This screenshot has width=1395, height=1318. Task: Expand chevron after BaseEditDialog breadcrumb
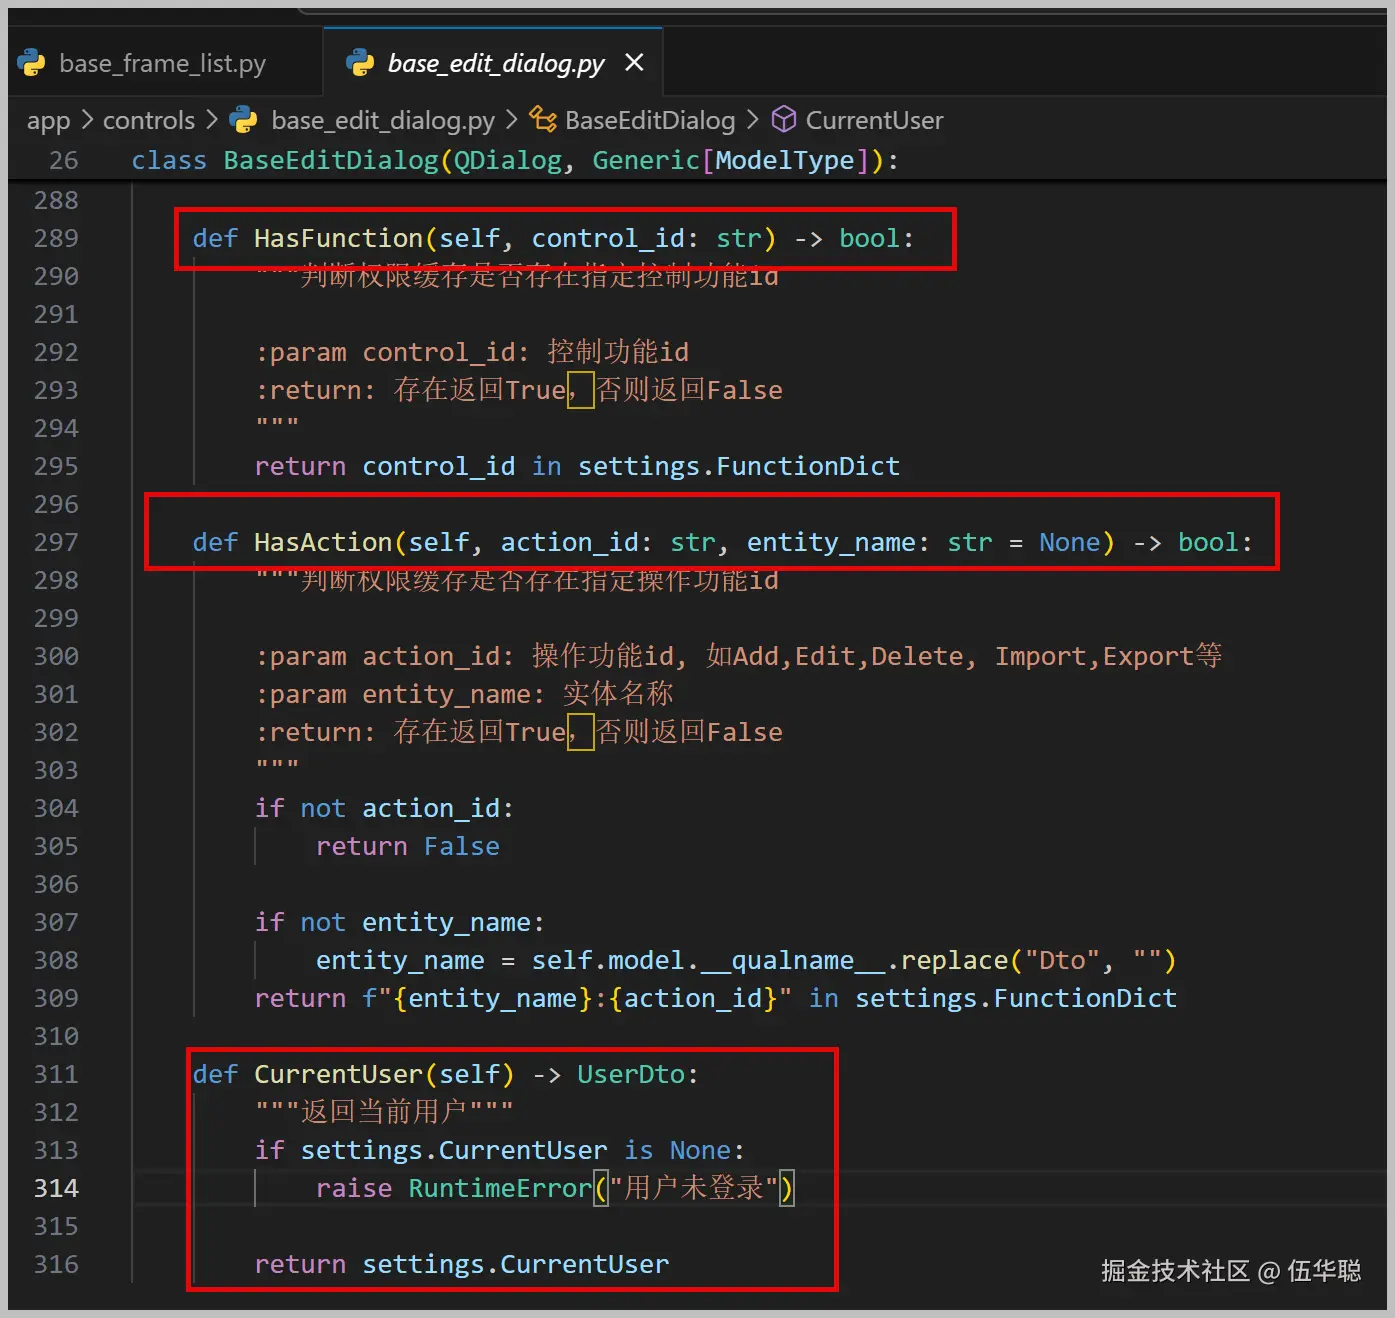752,120
